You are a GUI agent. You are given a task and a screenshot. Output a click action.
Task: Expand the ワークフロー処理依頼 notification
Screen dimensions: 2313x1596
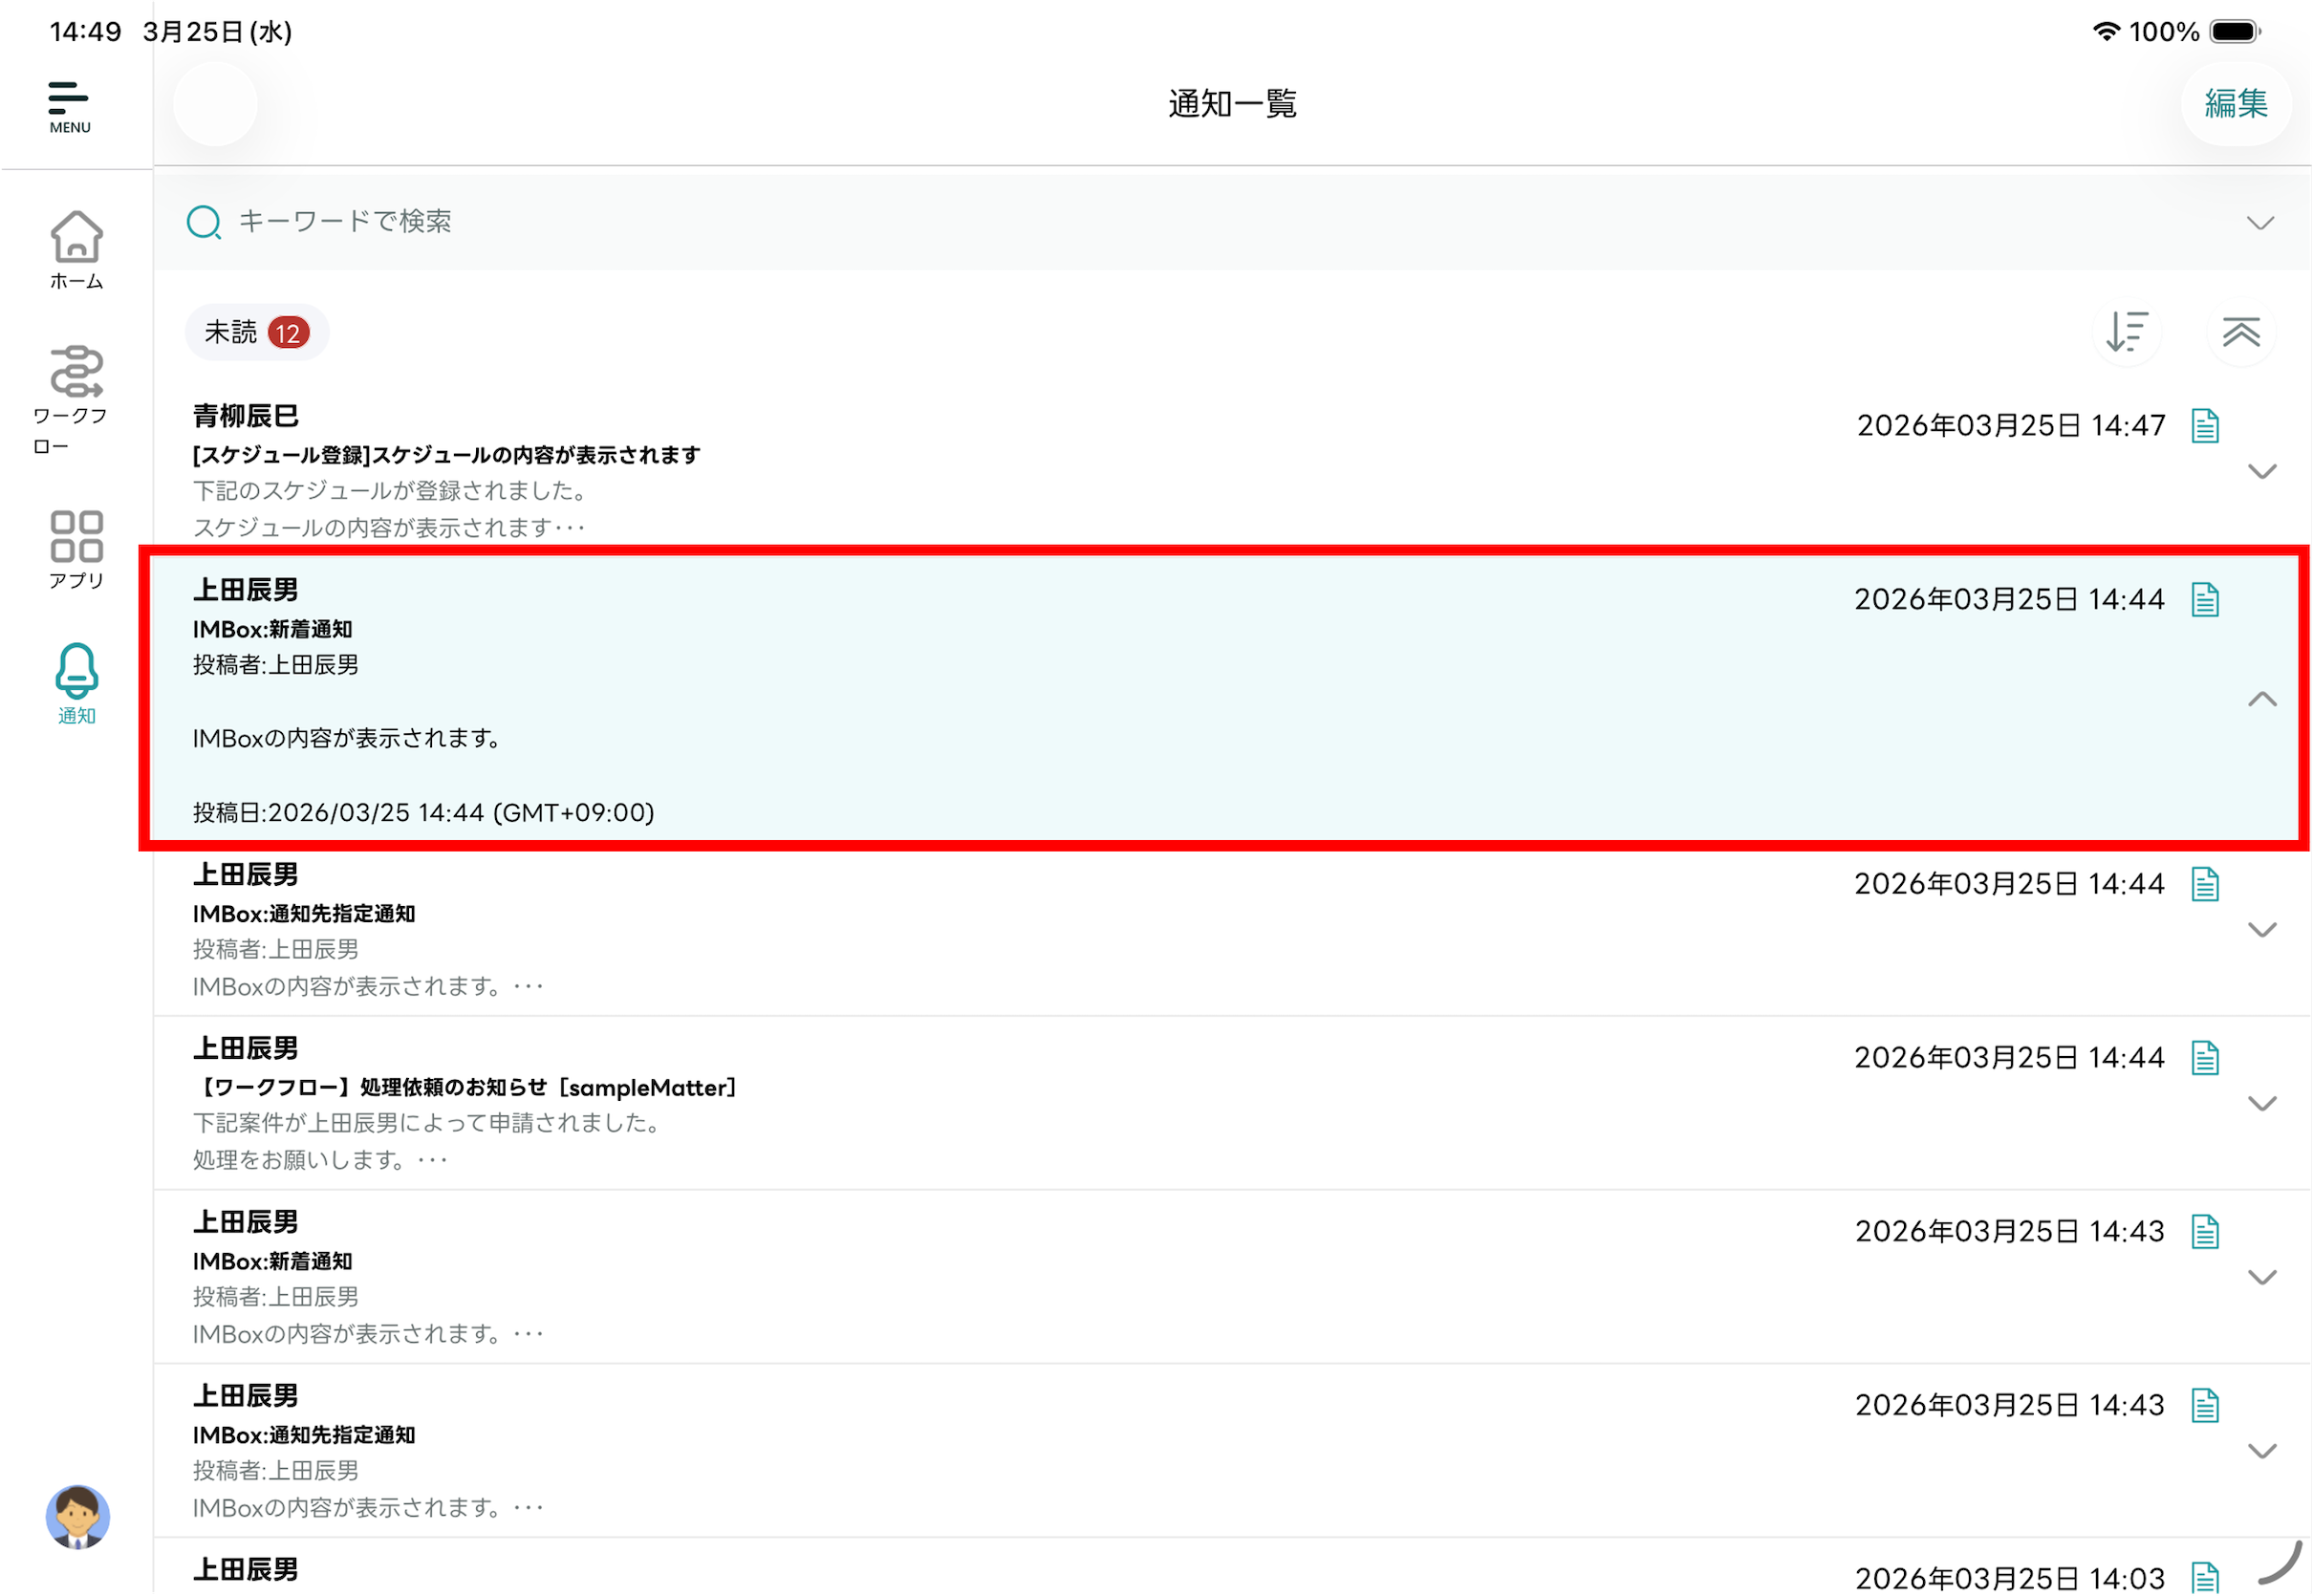click(2261, 1103)
